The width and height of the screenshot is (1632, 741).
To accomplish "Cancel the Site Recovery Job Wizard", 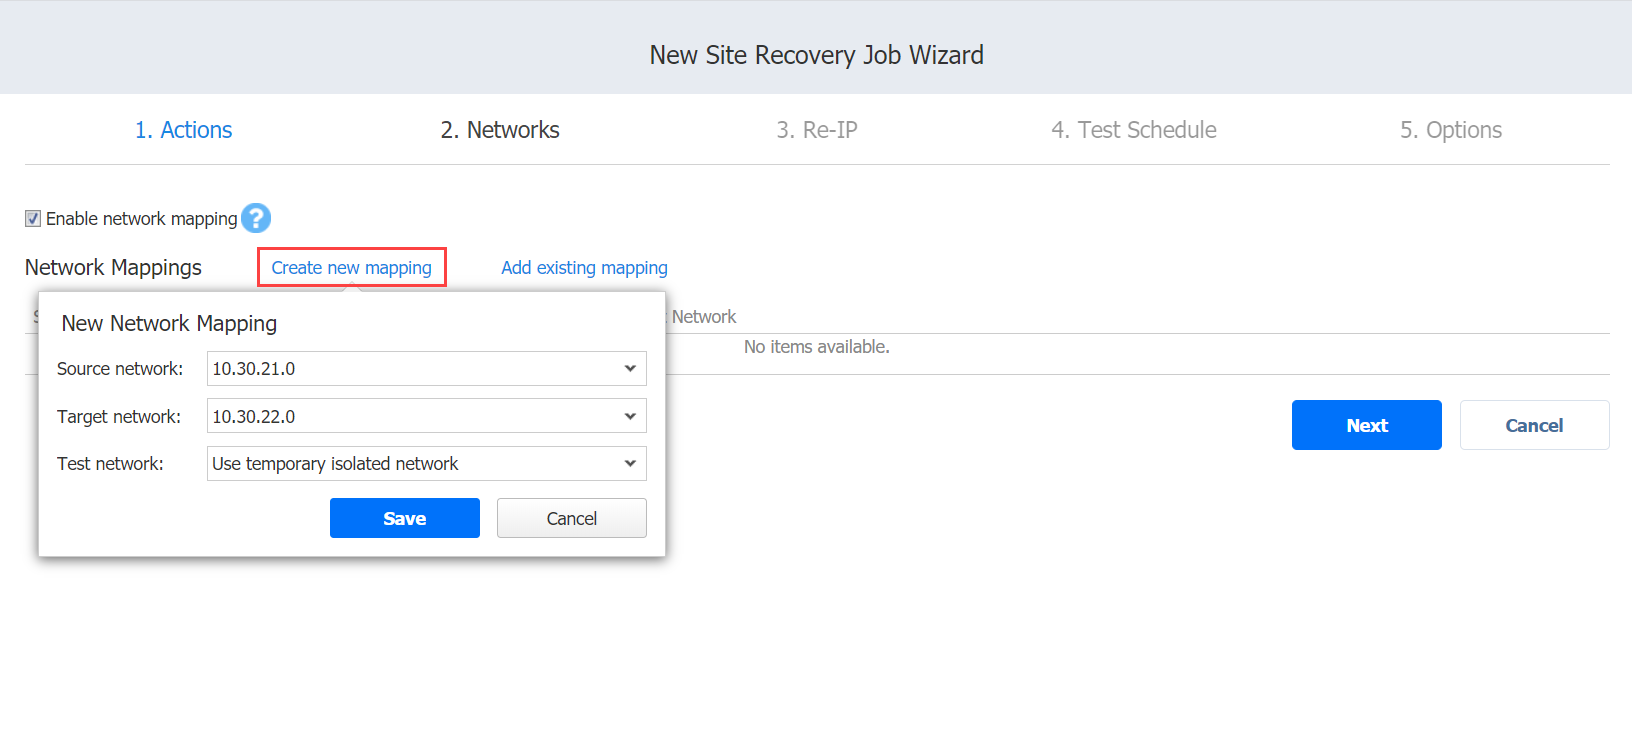I will pos(1535,425).
